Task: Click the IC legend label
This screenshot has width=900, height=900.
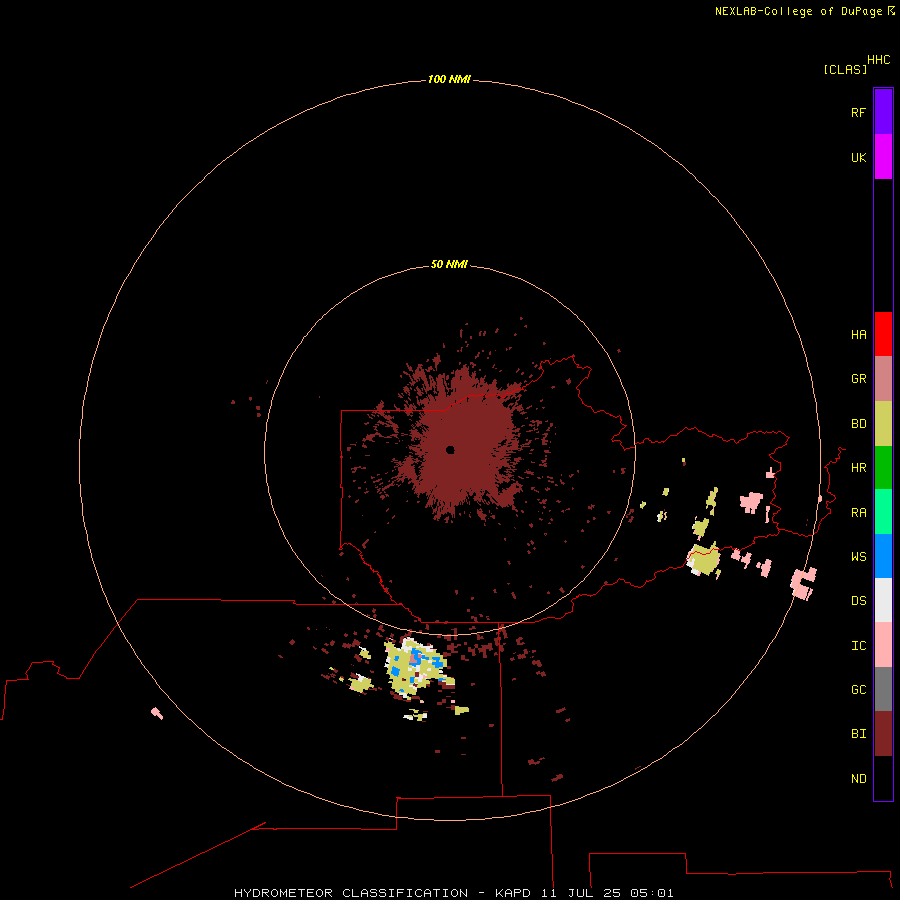Action: 859,645
